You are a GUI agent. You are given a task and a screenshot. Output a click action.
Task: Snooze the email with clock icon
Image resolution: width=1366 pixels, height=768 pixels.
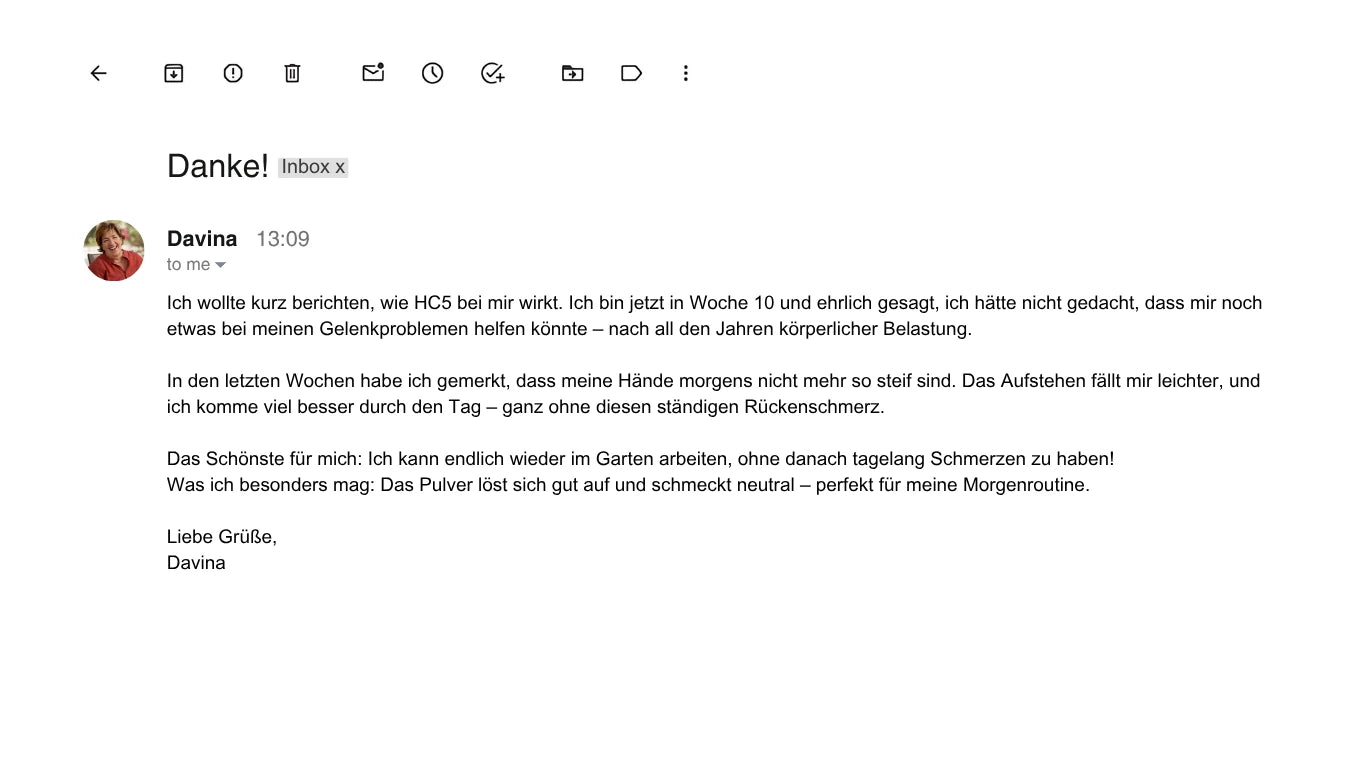(432, 73)
